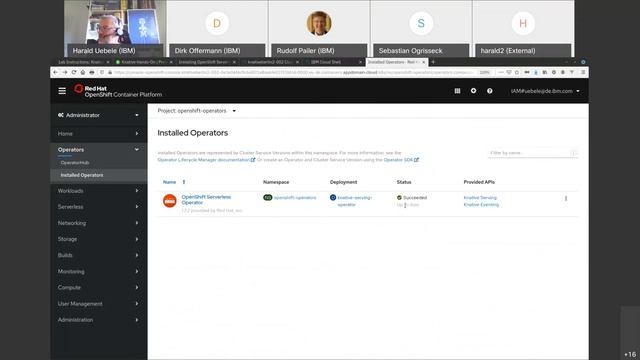Image resolution: width=640 pixels, height=360 pixels.
Task: Click the browser print icon
Action: (92, 72)
